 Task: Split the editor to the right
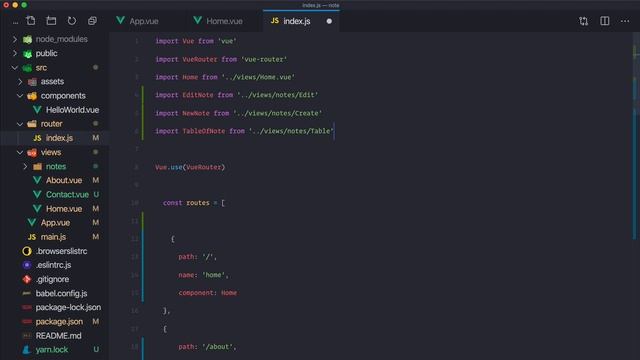tap(604, 21)
